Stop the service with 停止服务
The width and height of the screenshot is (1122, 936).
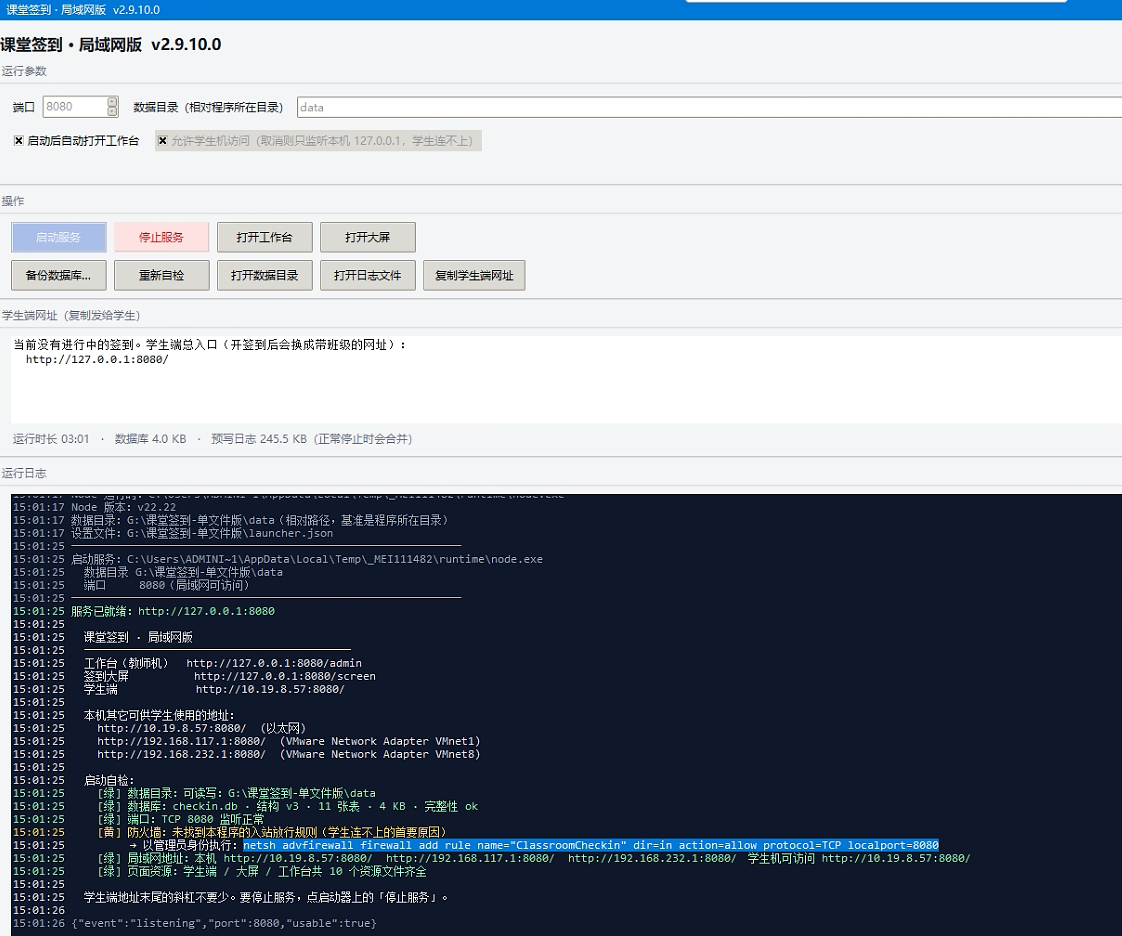click(x=161, y=237)
